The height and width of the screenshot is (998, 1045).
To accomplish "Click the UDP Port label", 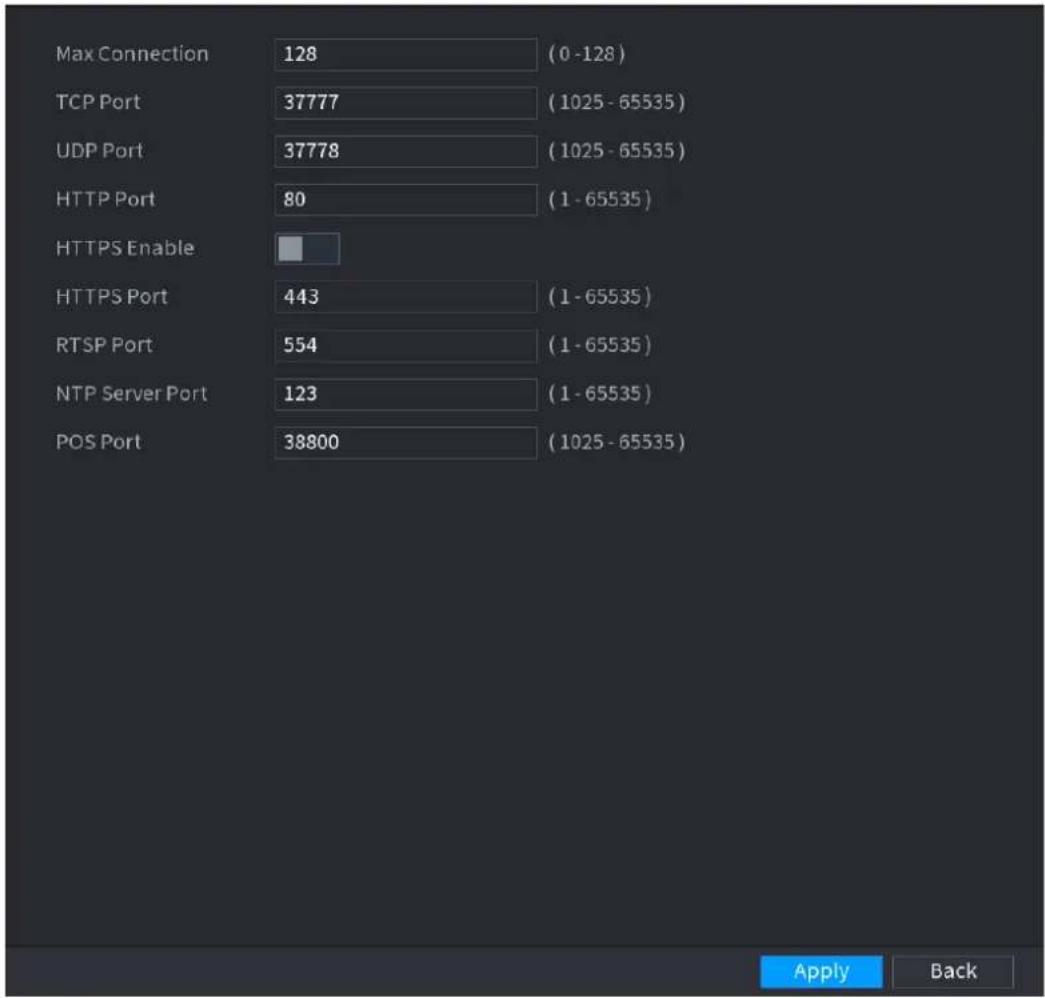I will 99,151.
